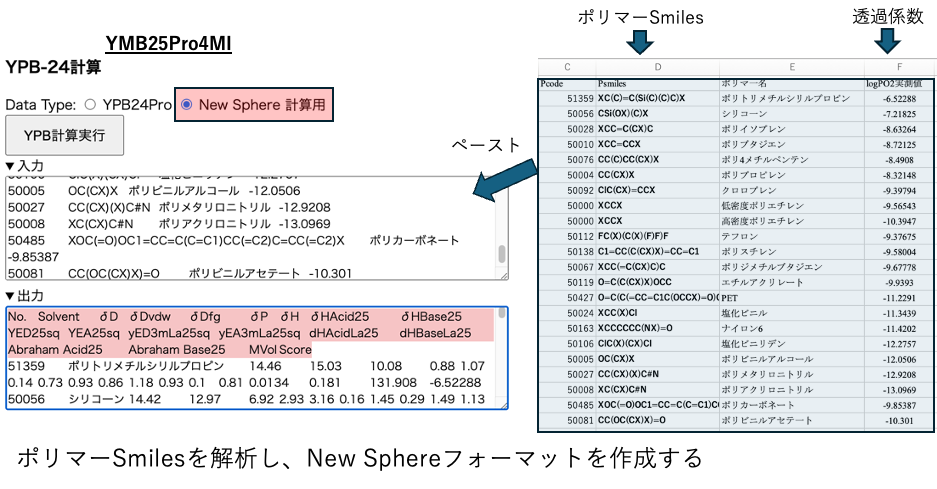Click cell ポリトリメチルシリルプロピン in spreadsheet
The width and height of the screenshot is (937, 489).
point(792,98)
